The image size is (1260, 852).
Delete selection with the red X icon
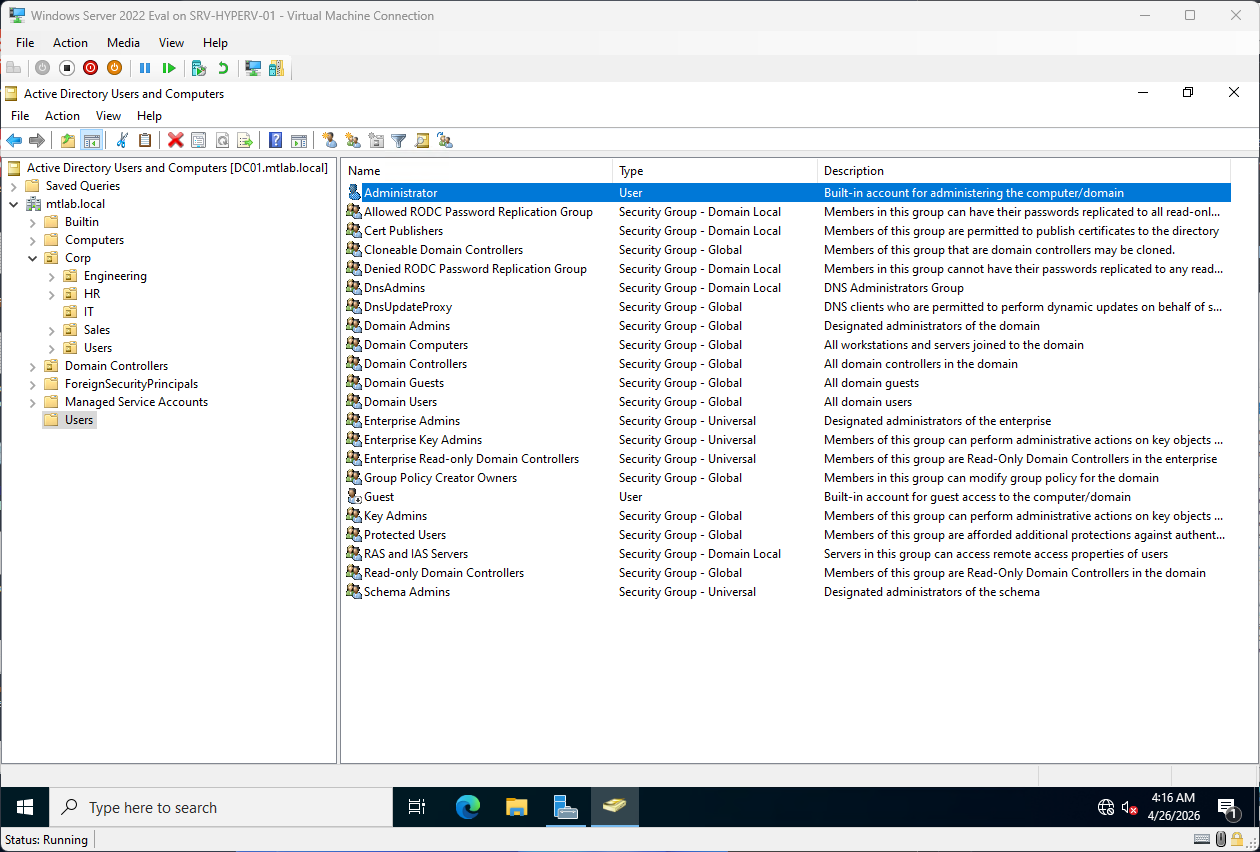(176, 140)
